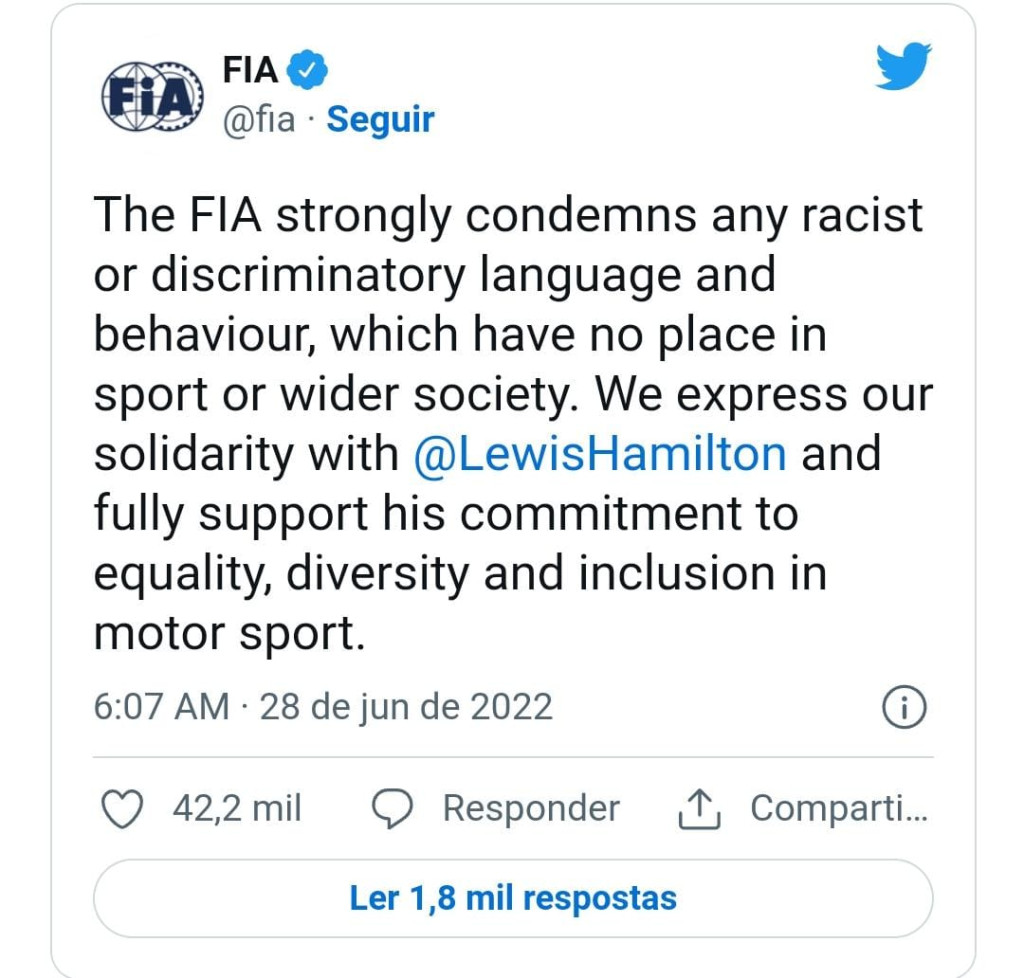Click the 6:07 AM timestamp
1024x978 pixels.
[160, 707]
